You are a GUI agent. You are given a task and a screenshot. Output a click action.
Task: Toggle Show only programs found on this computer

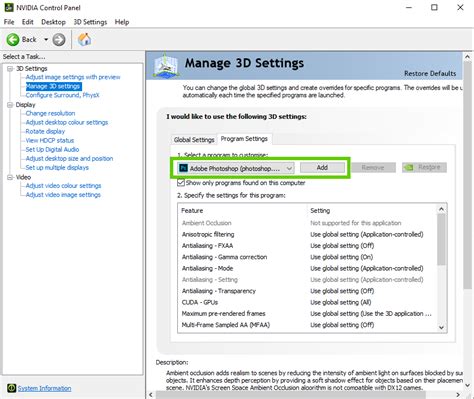coord(181,183)
